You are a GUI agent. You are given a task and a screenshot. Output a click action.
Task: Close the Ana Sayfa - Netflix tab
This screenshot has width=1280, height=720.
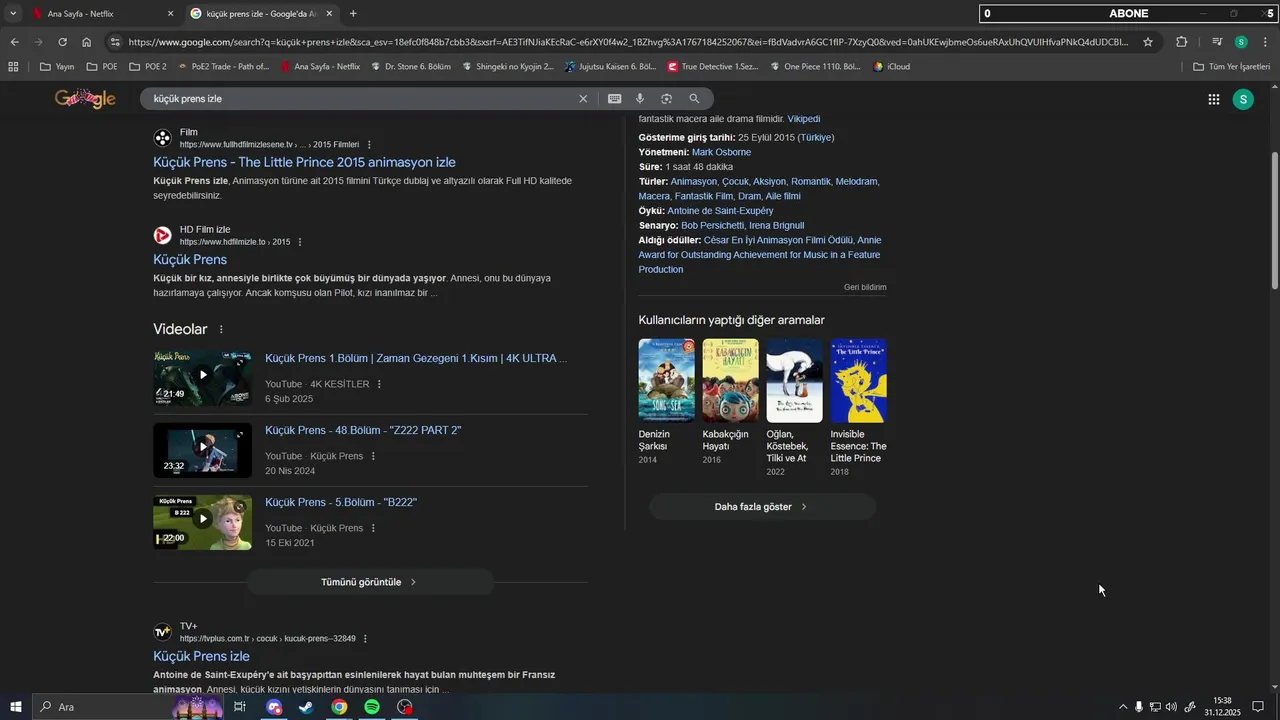[170, 14]
